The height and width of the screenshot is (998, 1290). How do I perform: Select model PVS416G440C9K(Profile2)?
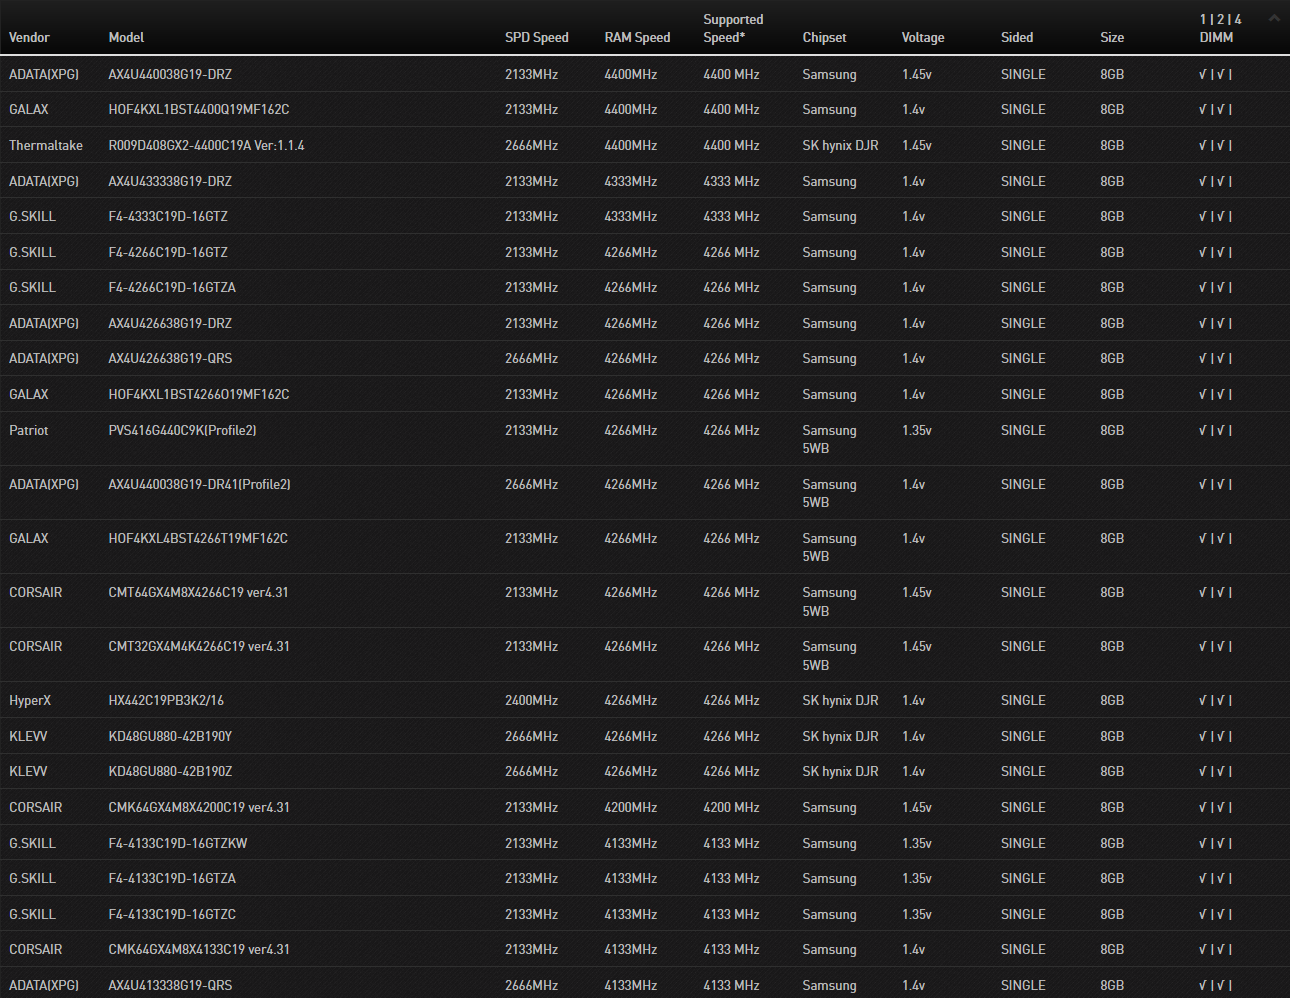(x=182, y=431)
